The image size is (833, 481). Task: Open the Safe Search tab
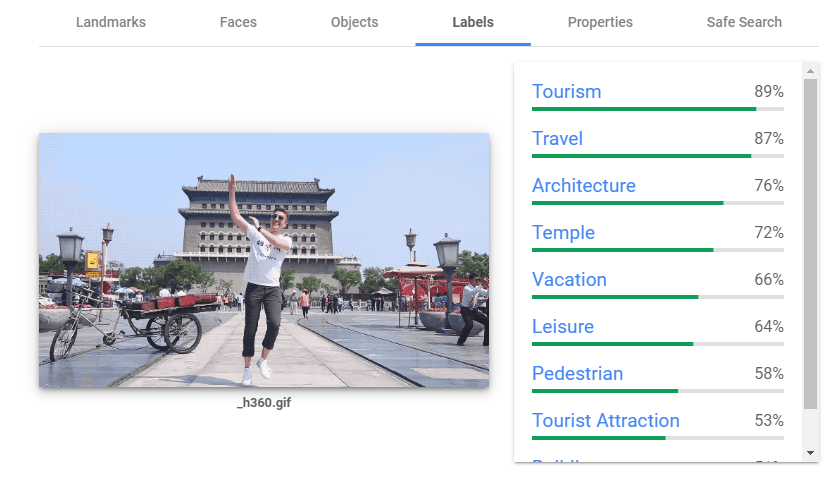point(744,22)
